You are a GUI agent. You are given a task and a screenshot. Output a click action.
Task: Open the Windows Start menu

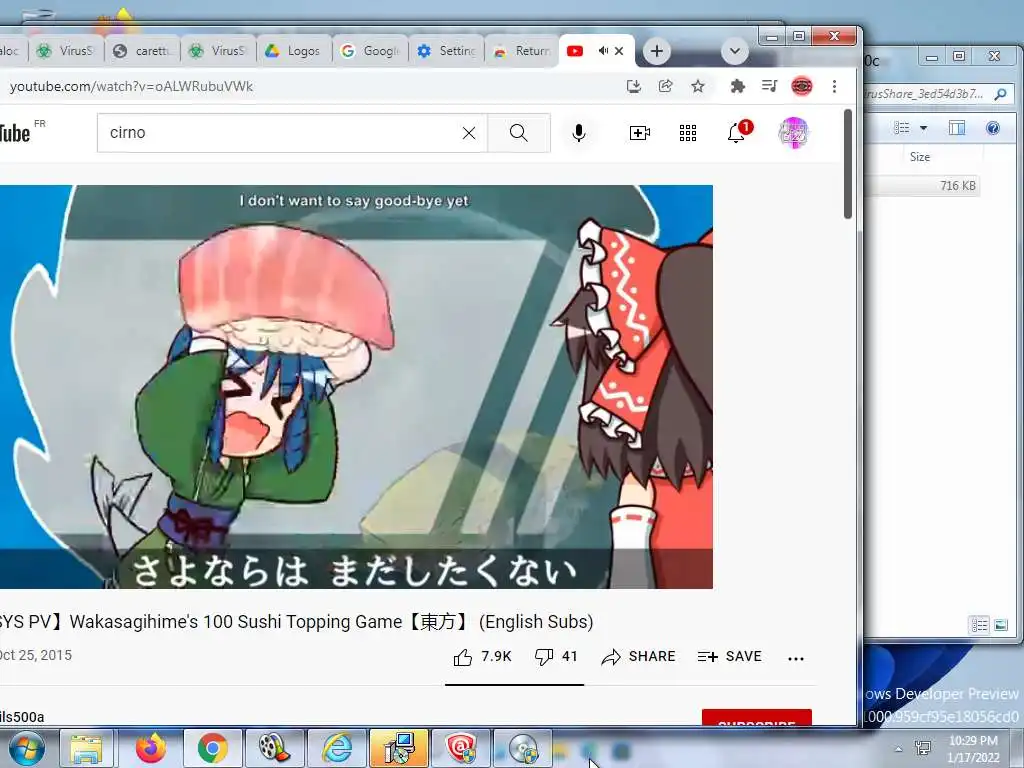tap(26, 748)
